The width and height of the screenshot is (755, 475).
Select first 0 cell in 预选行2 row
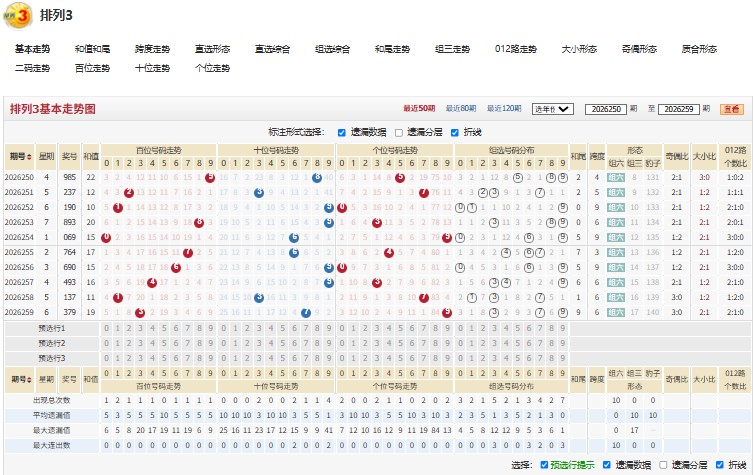[x=106, y=343]
